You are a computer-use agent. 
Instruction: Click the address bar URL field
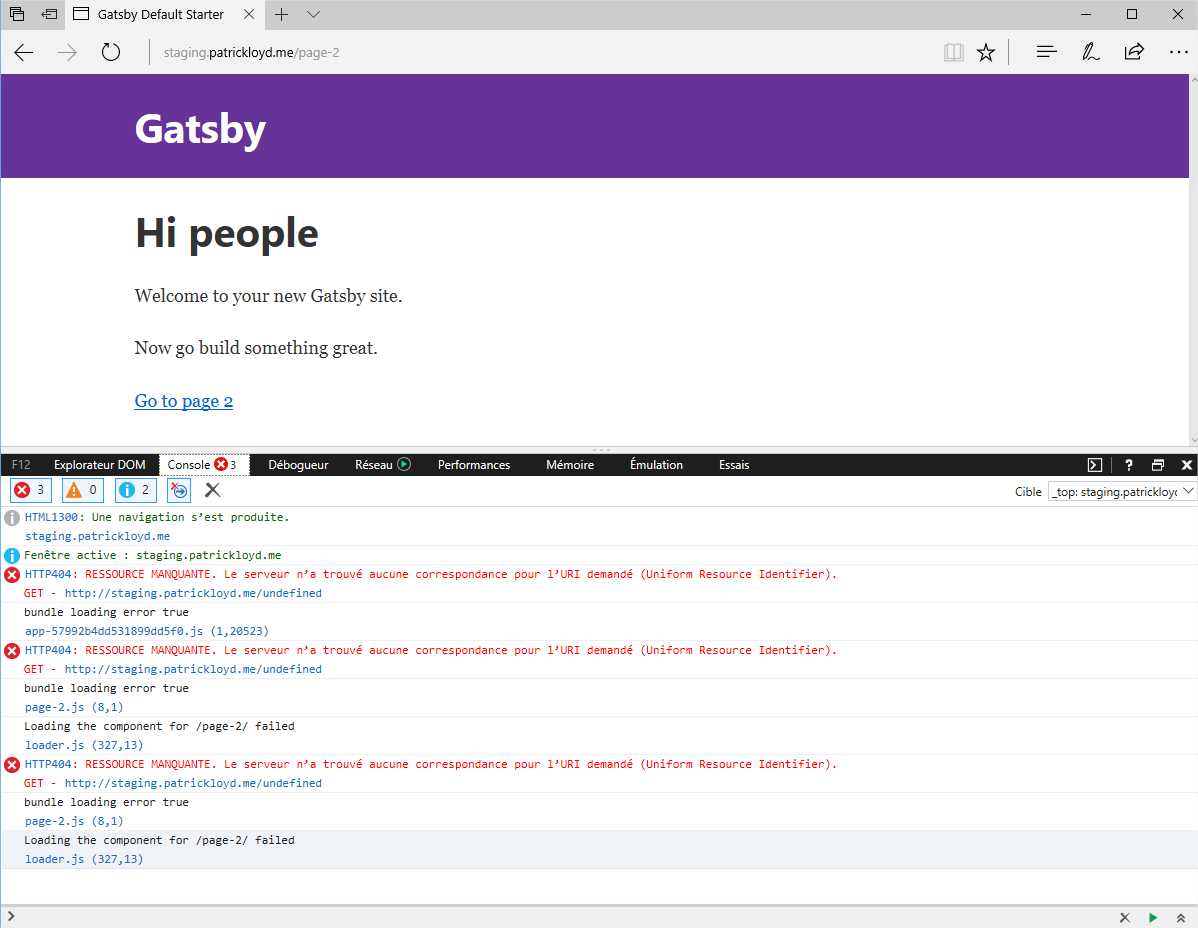535,53
